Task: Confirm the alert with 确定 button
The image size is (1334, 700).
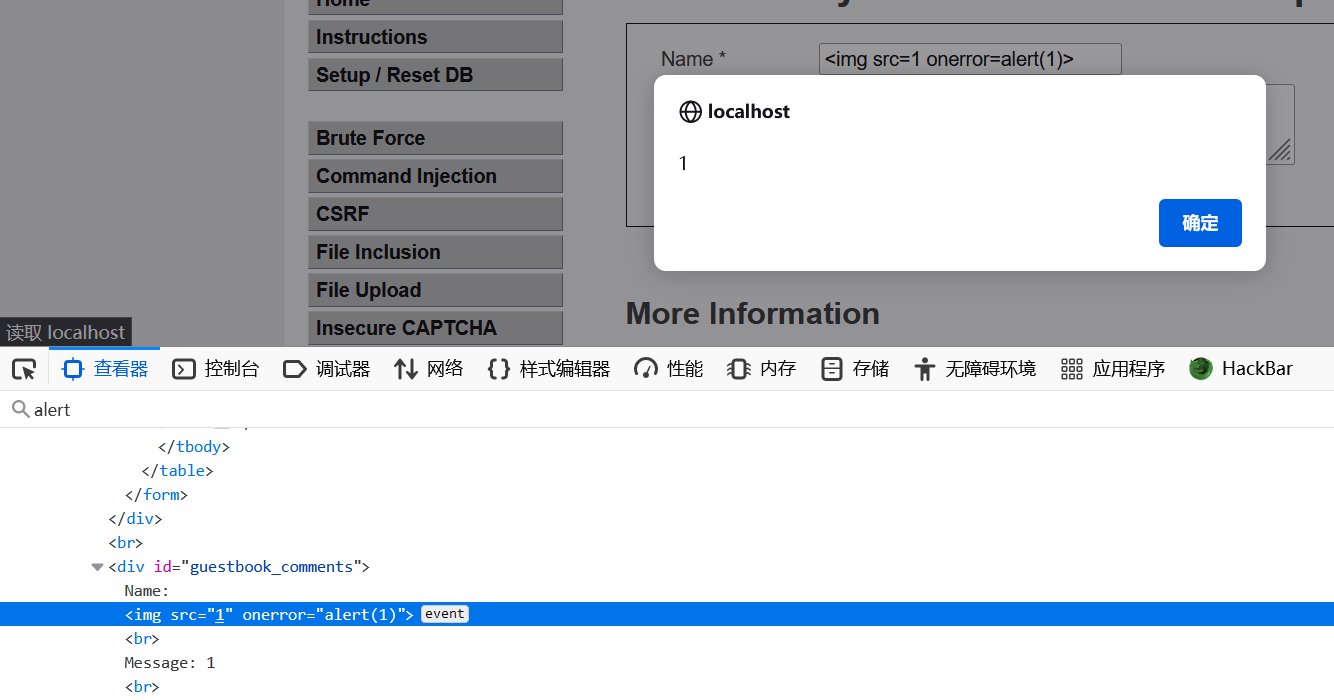Action: pos(1200,223)
